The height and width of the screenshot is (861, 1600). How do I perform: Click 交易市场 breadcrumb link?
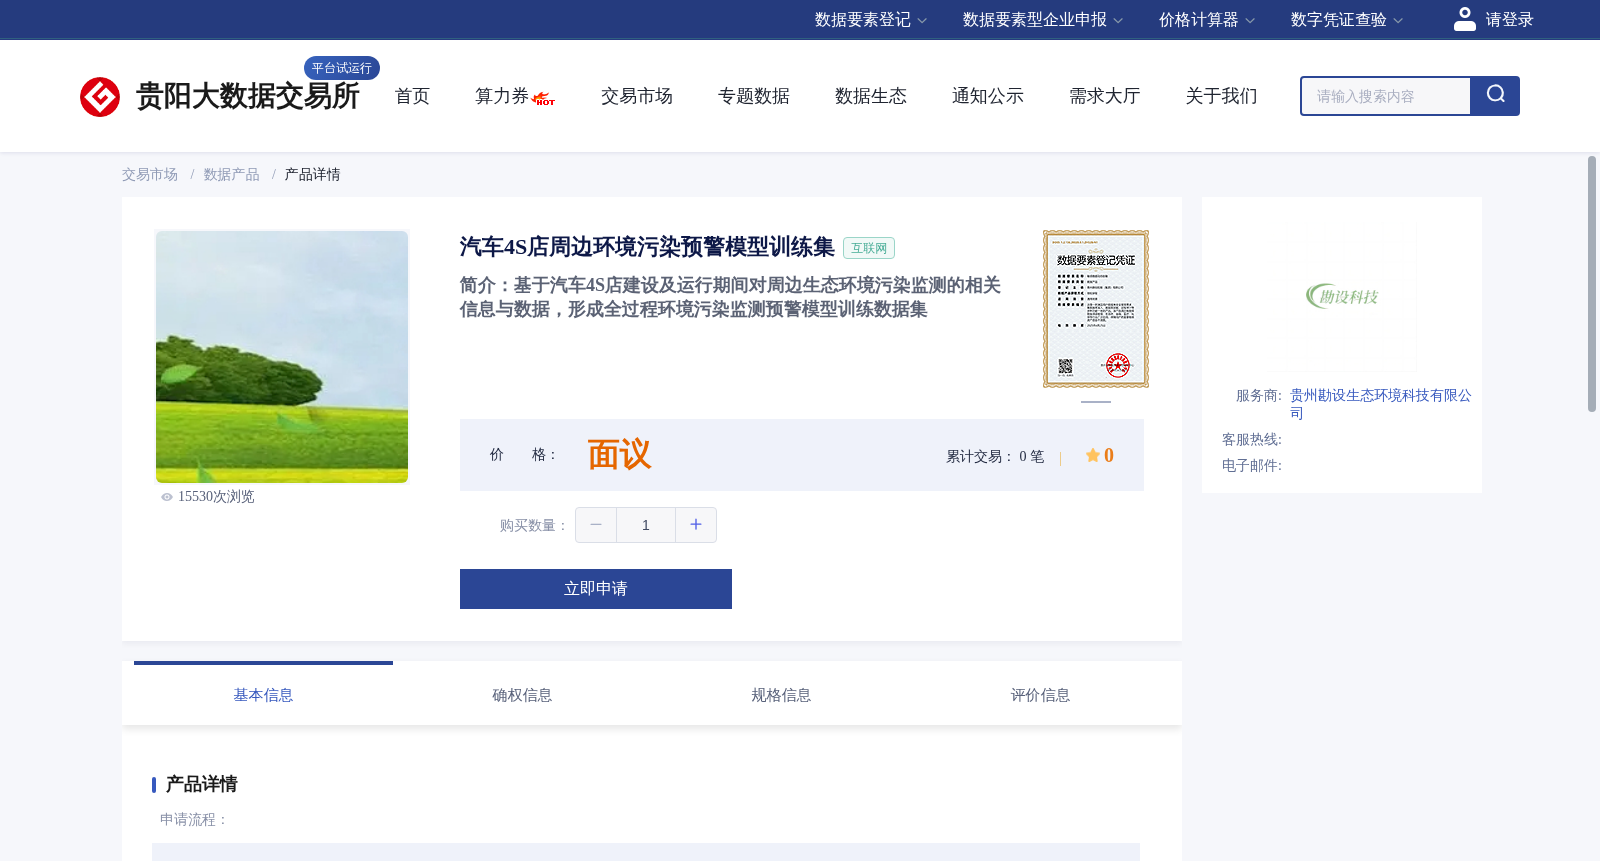click(150, 175)
